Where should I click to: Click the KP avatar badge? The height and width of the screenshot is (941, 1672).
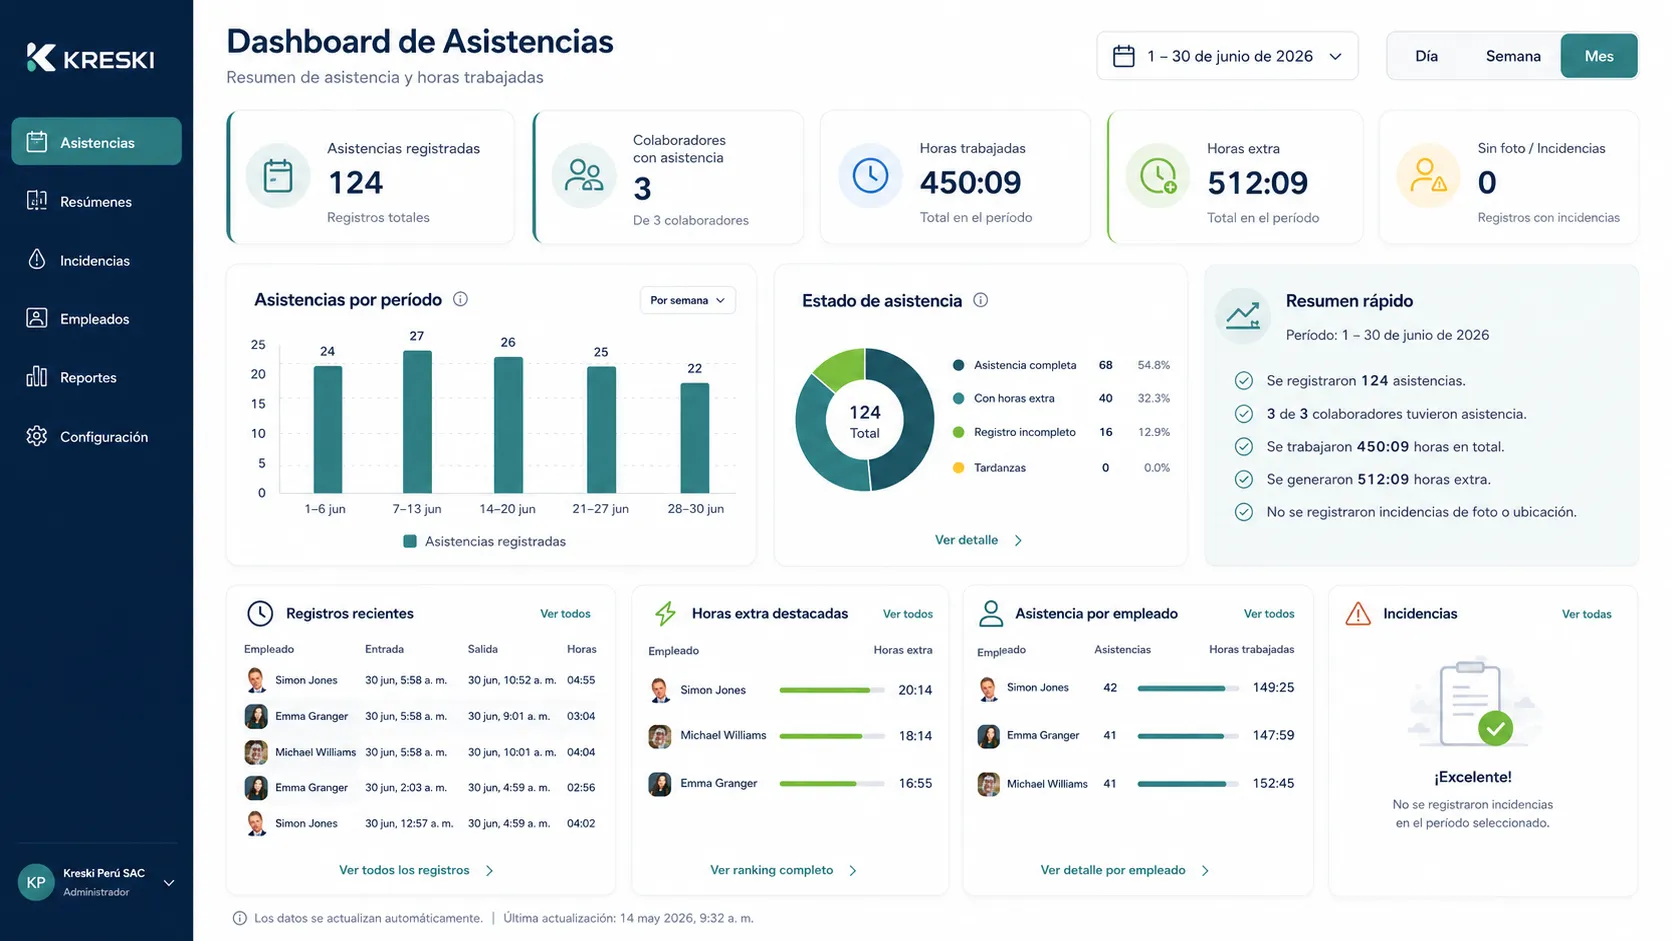(x=36, y=882)
